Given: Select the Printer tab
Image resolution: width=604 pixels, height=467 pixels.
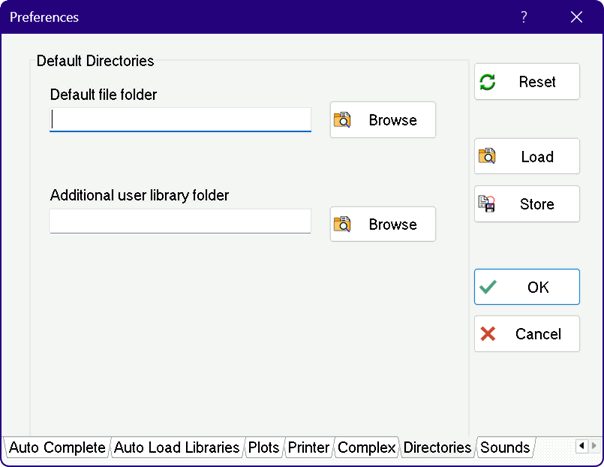Looking at the screenshot, I should pos(308,447).
